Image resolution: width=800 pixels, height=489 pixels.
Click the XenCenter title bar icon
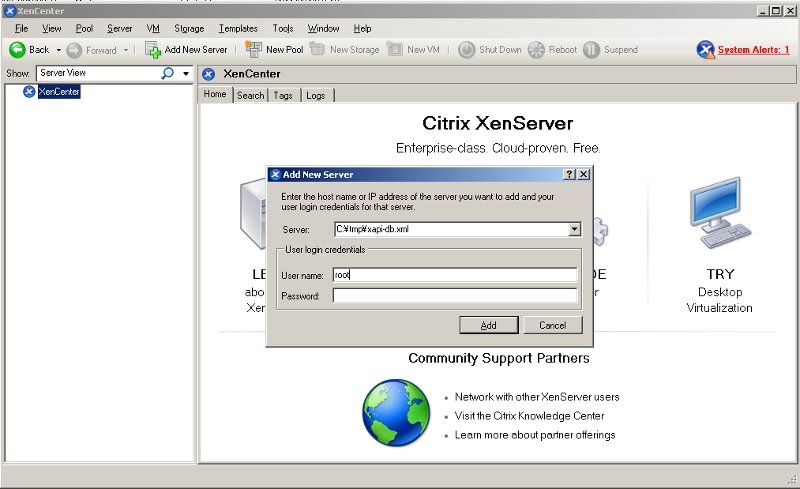(9, 11)
